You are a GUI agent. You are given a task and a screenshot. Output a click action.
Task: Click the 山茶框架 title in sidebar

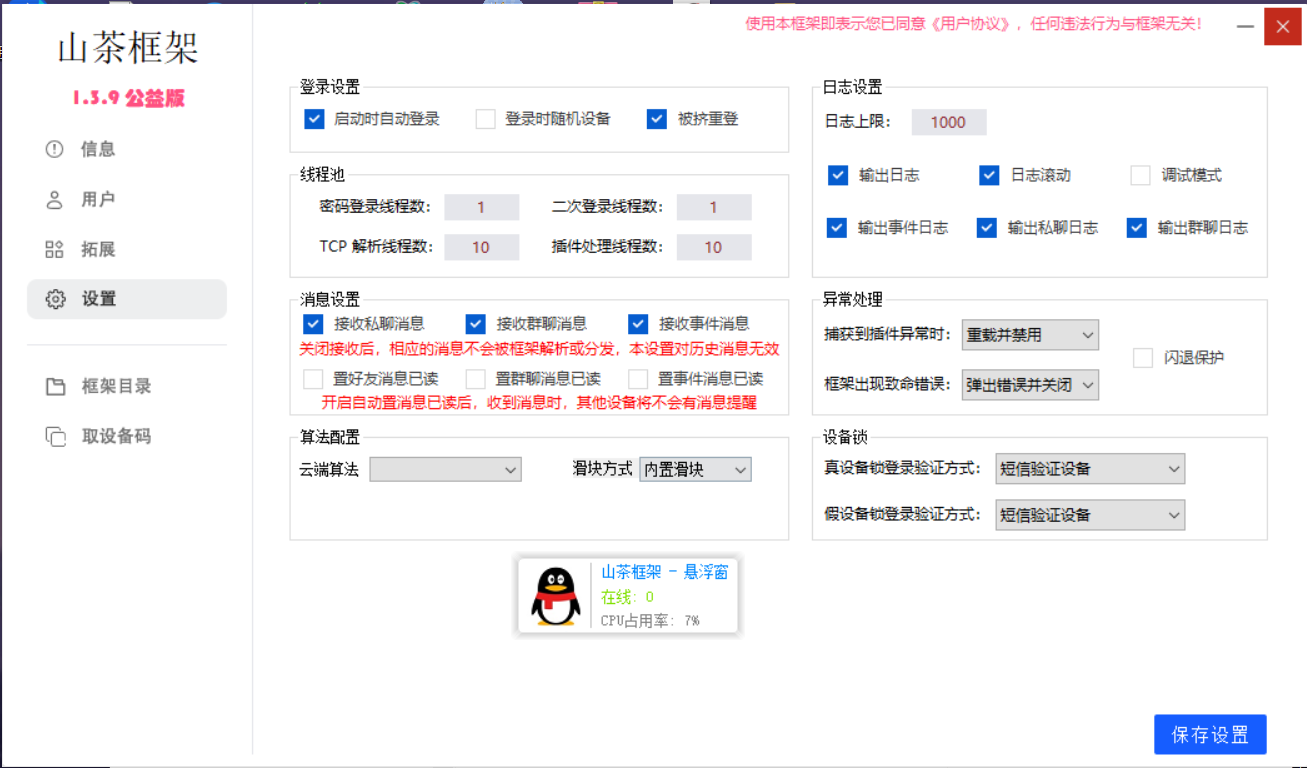coord(128,48)
